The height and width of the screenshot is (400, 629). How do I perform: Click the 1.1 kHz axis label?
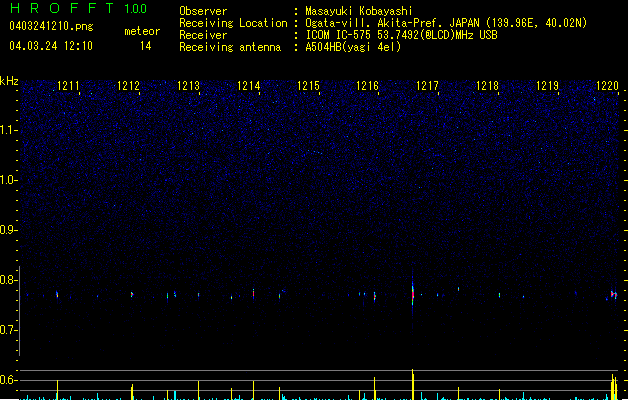(x=8, y=130)
